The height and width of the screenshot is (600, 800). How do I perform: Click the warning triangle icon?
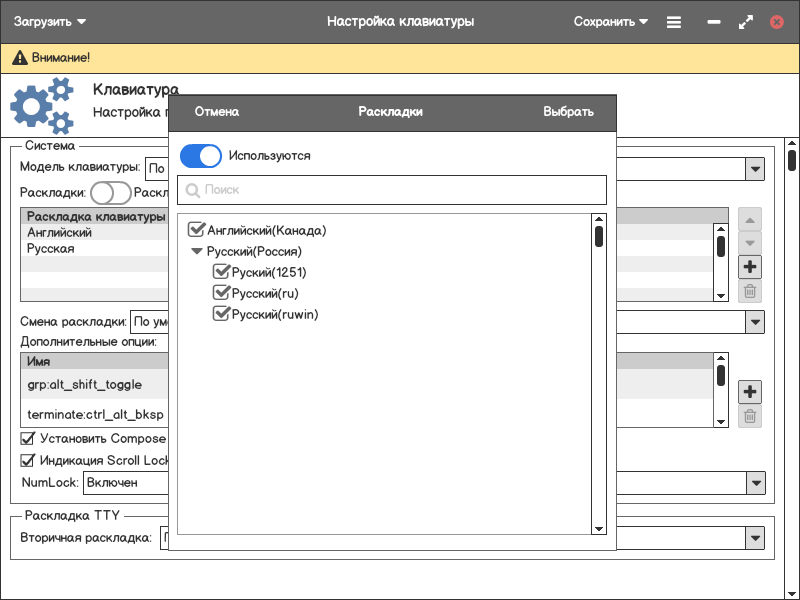[x=19, y=59]
